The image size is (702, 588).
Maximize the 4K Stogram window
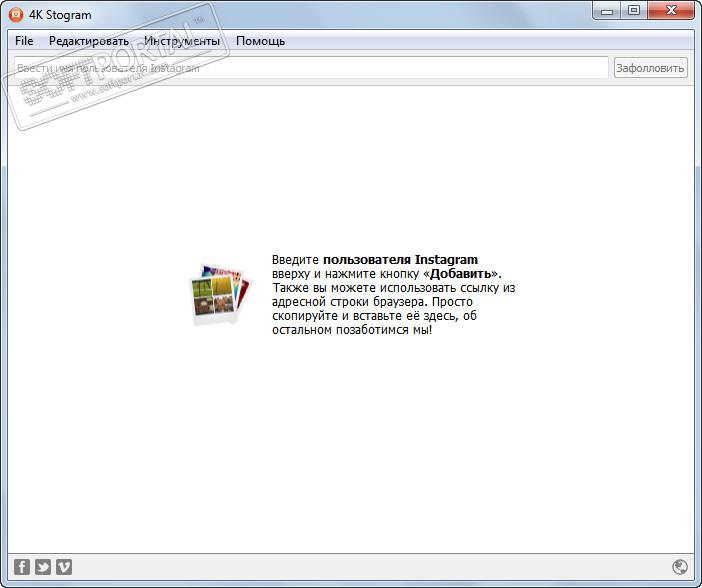point(634,10)
